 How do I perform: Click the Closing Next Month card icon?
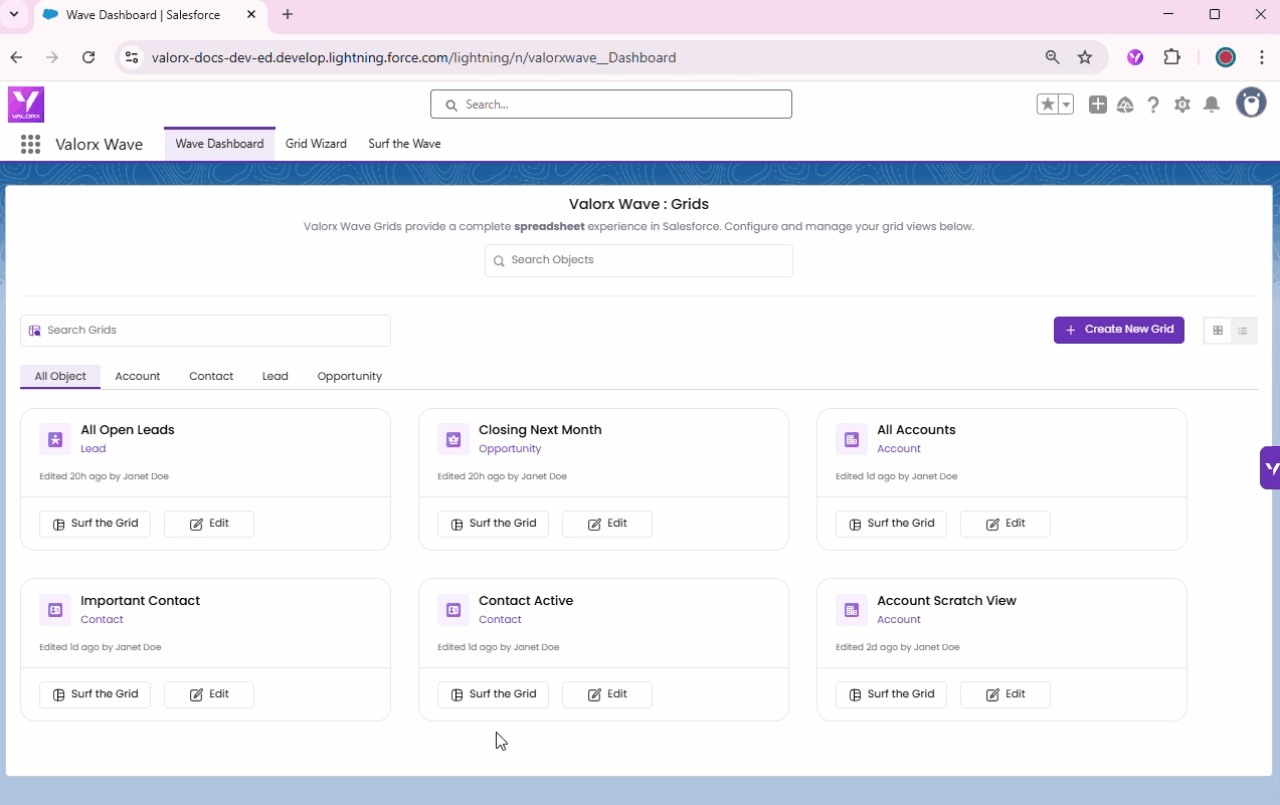(453, 439)
